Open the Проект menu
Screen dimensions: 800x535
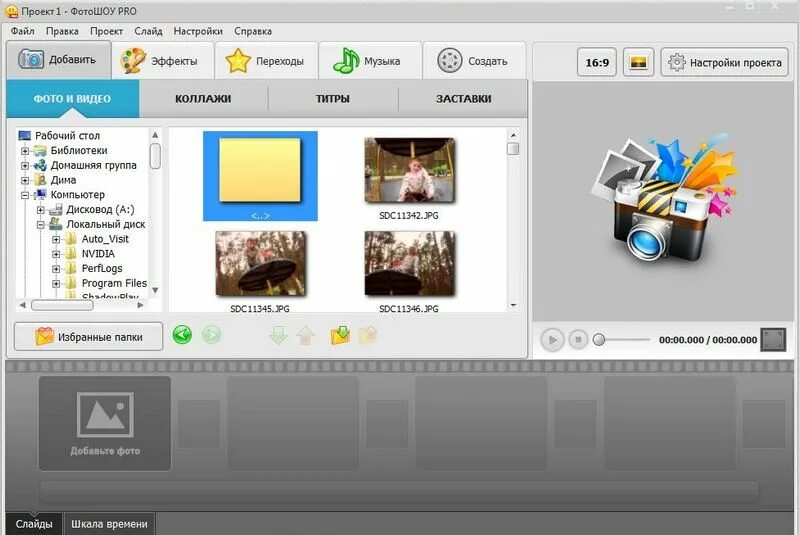pyautogui.click(x=107, y=31)
